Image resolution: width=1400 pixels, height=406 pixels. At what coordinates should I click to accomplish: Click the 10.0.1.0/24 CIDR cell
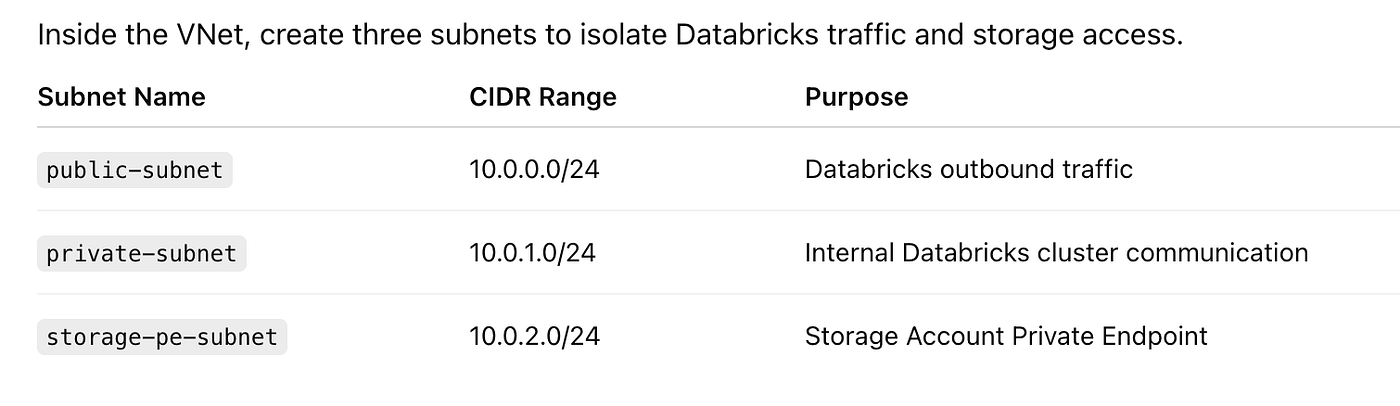pos(532,253)
